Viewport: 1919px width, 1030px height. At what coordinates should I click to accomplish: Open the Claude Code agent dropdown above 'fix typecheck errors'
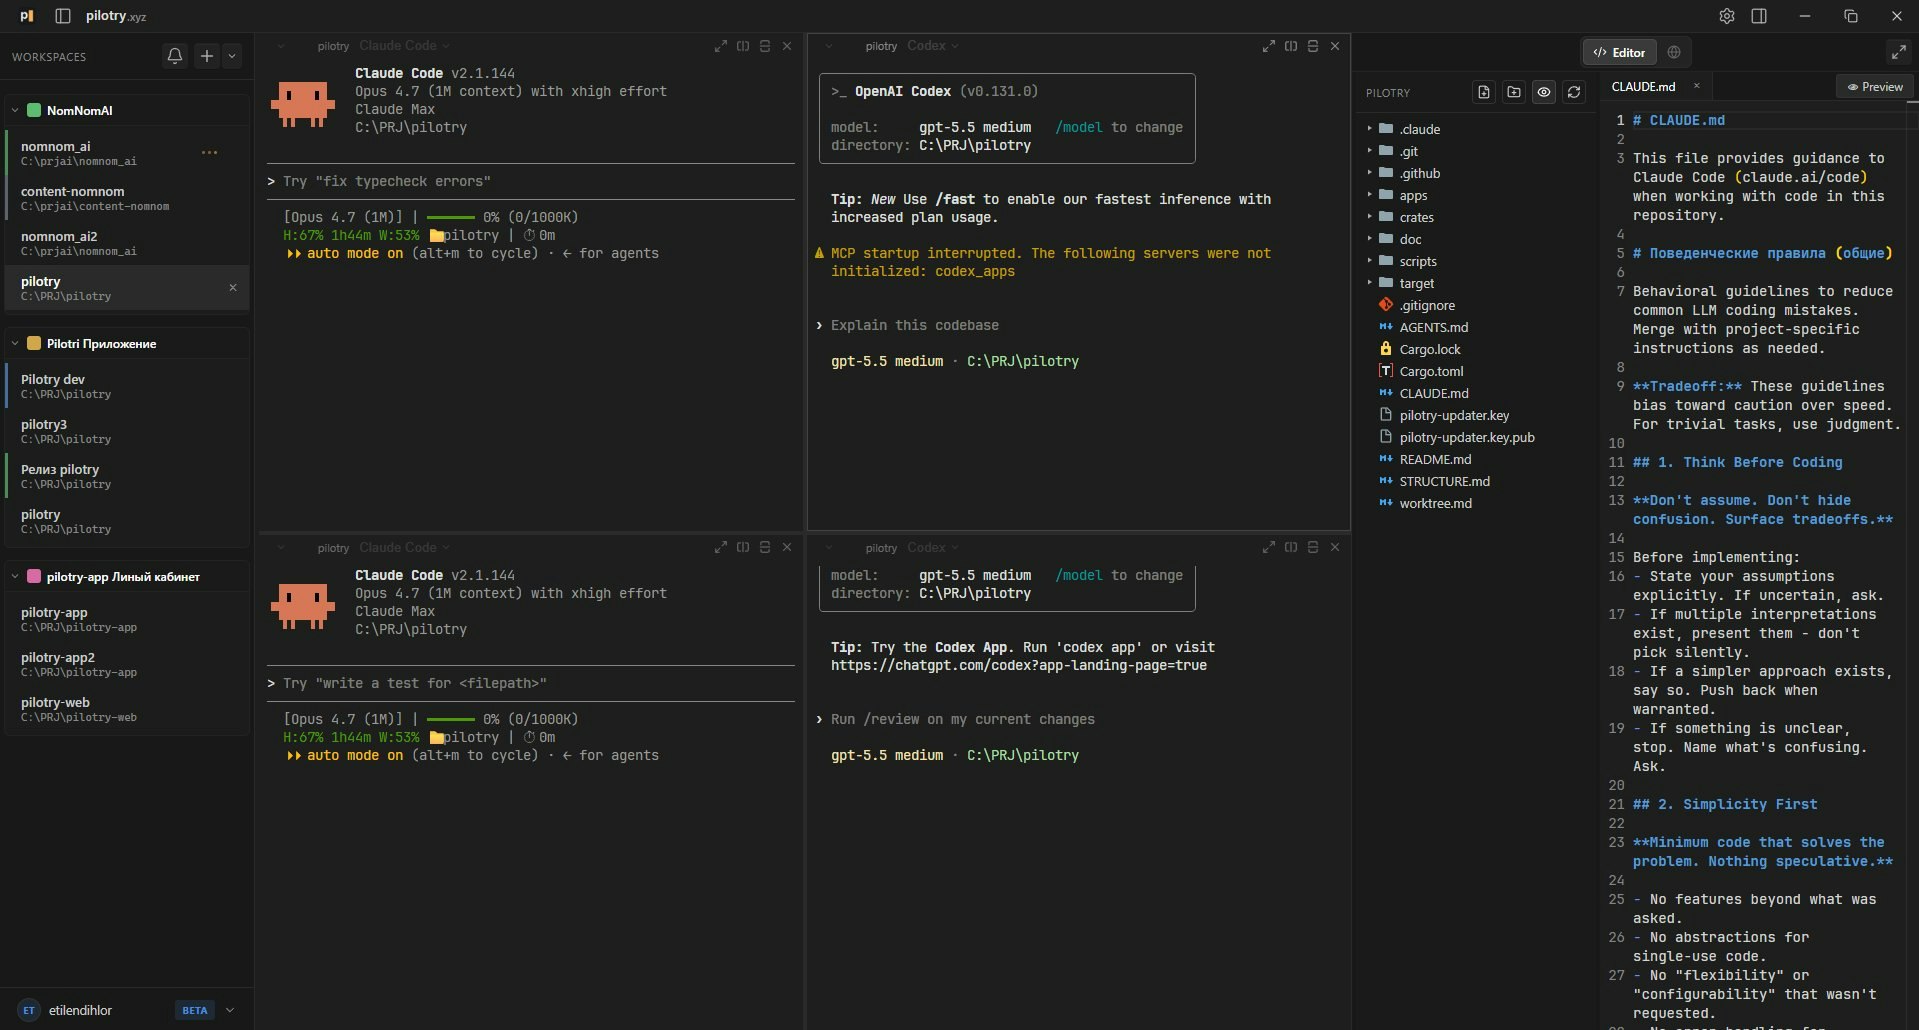pyautogui.click(x=404, y=46)
